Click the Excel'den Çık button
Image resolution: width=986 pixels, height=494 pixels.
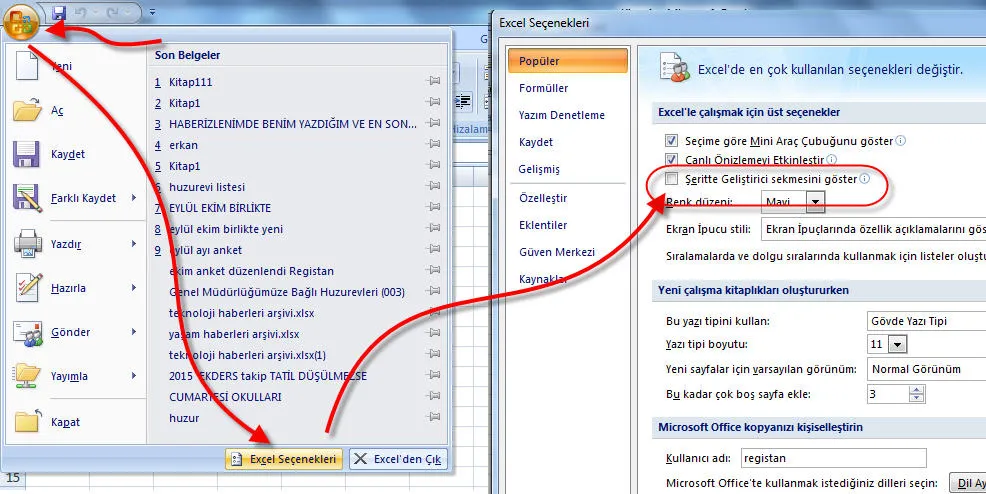[x=398, y=459]
